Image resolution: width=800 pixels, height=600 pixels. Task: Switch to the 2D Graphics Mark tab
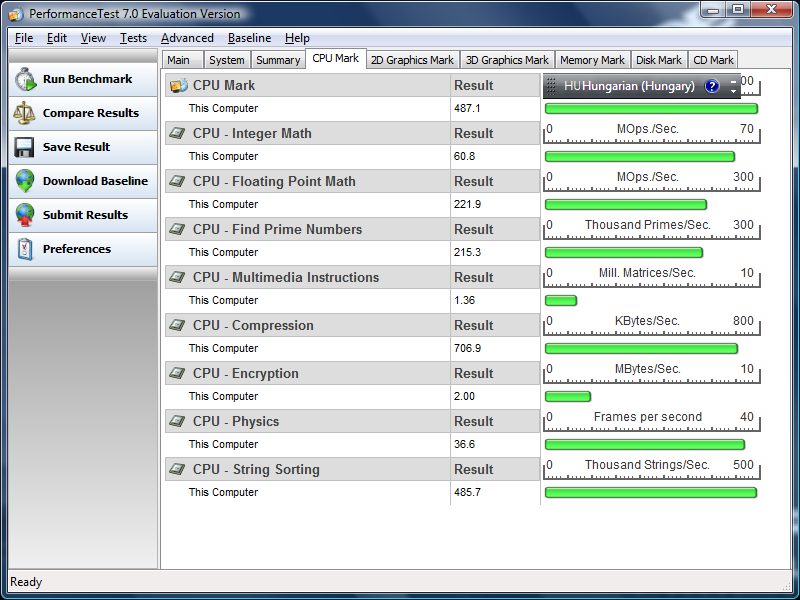[412, 60]
